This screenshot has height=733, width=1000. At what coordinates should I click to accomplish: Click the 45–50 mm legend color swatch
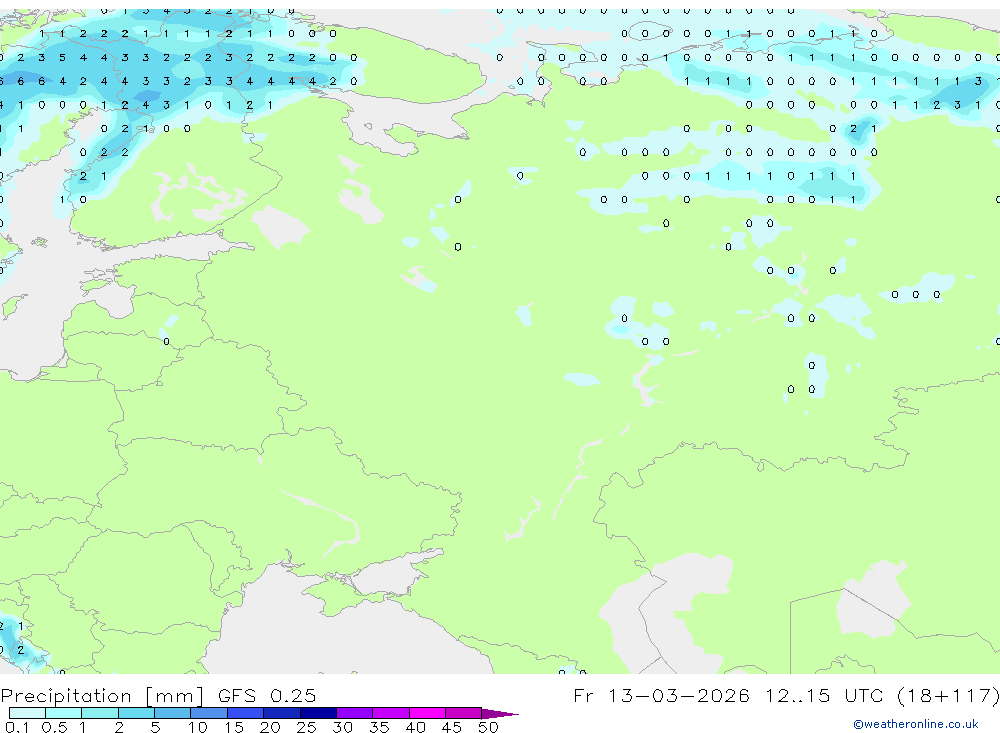(x=464, y=713)
